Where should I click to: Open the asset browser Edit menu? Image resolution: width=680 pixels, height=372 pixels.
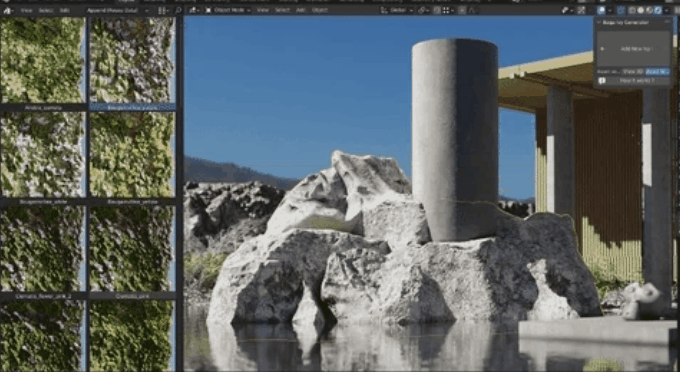point(65,10)
